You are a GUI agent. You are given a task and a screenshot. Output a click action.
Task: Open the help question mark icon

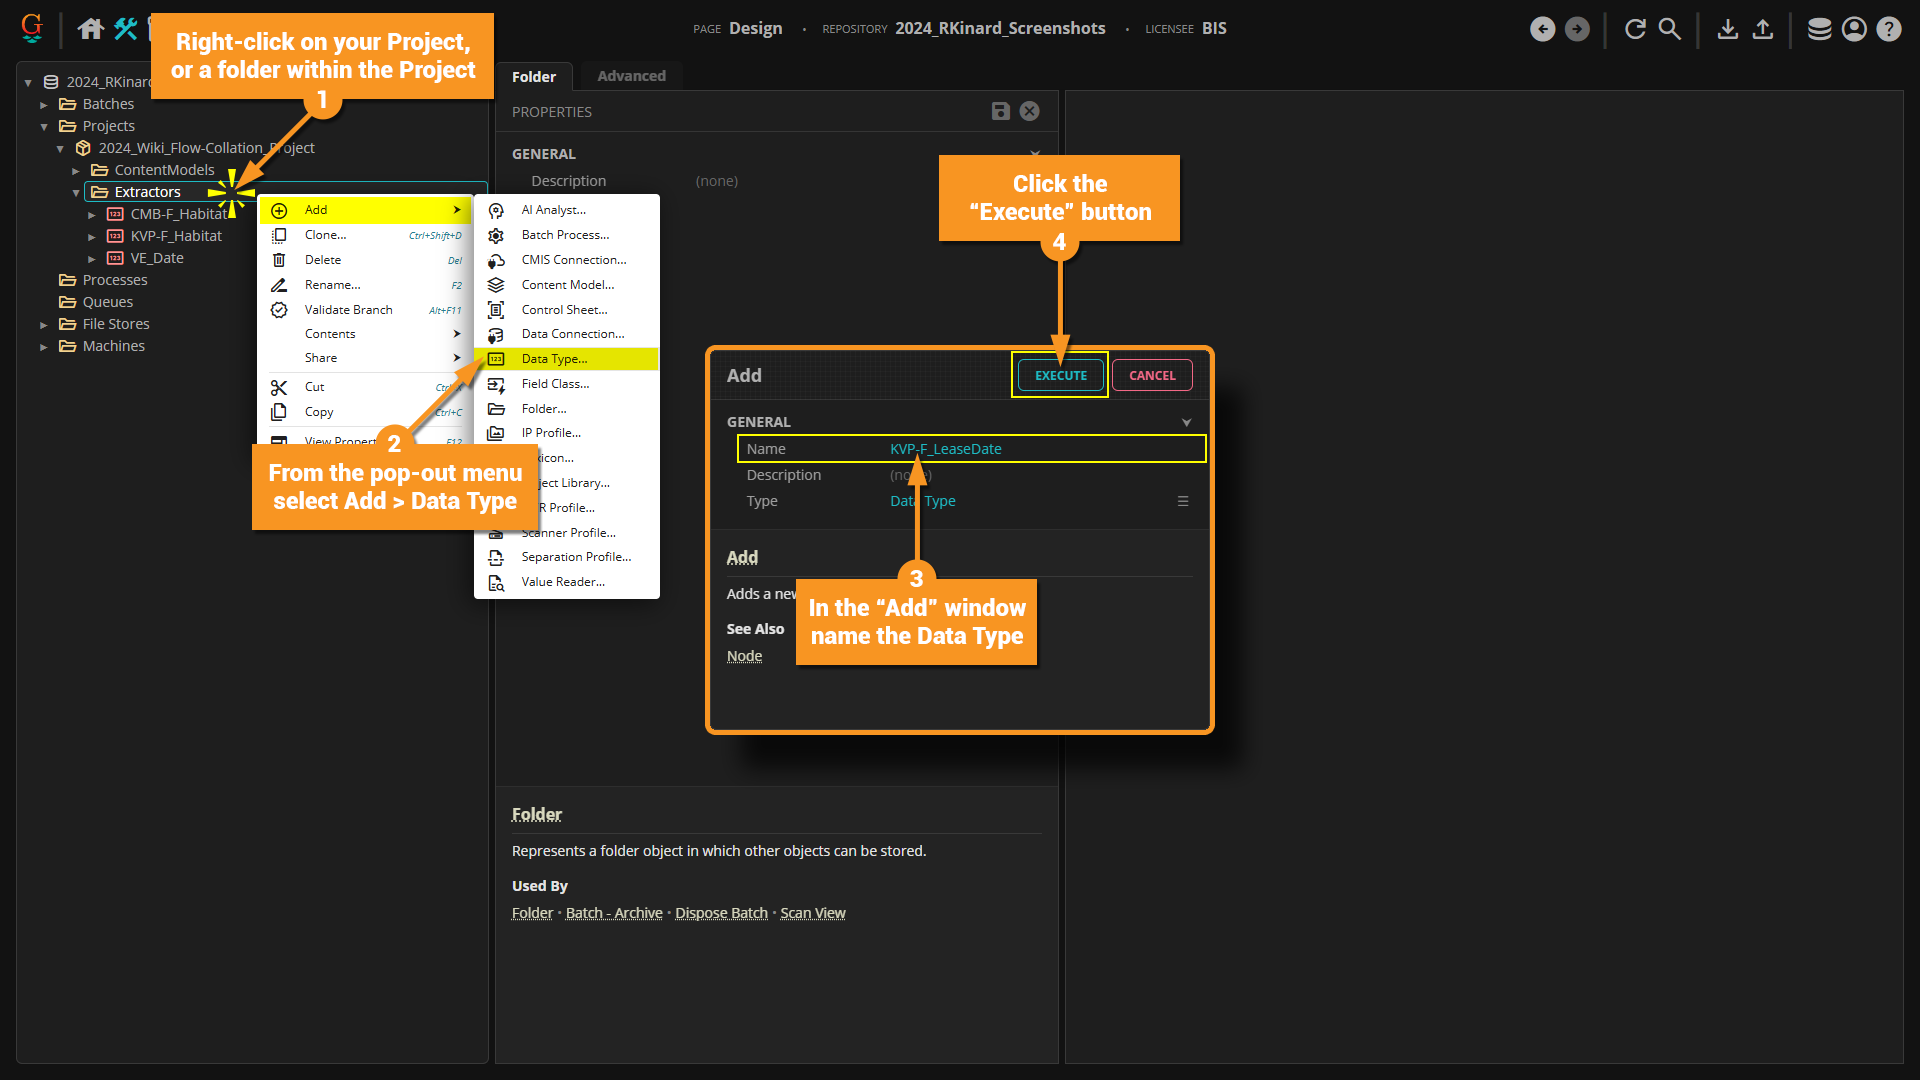point(1889,29)
